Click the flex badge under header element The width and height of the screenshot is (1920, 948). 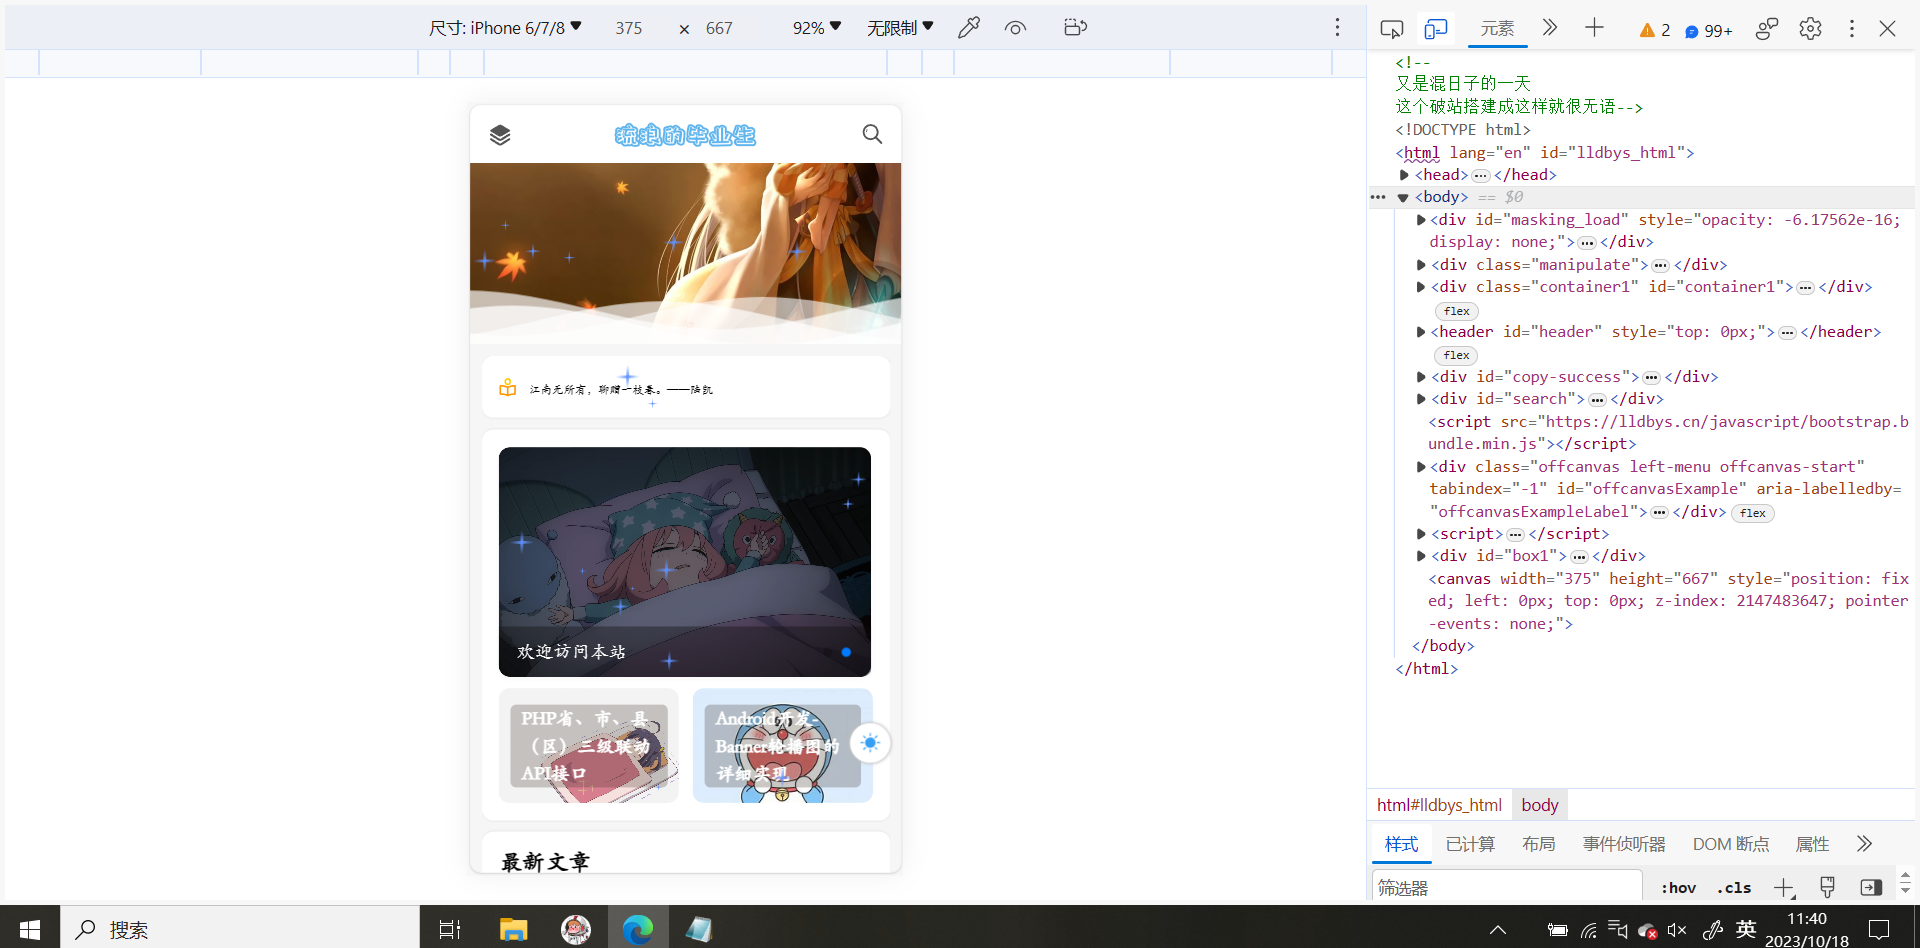coord(1456,355)
